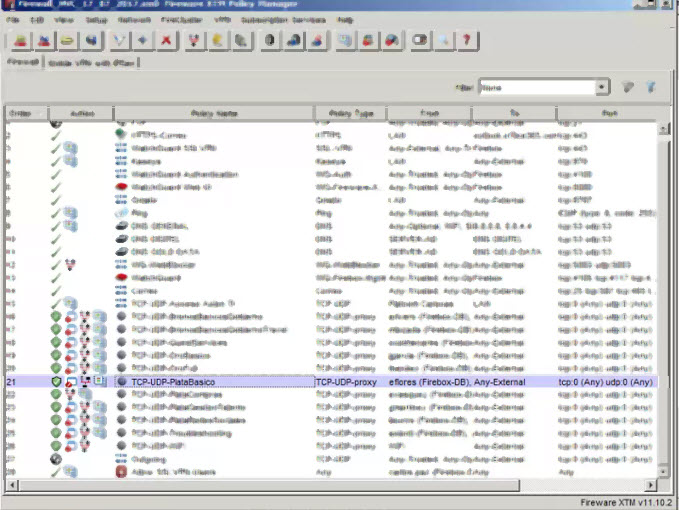
Task: Select the TCP-UDP-PlataBasico policy name
Action: tap(173, 382)
